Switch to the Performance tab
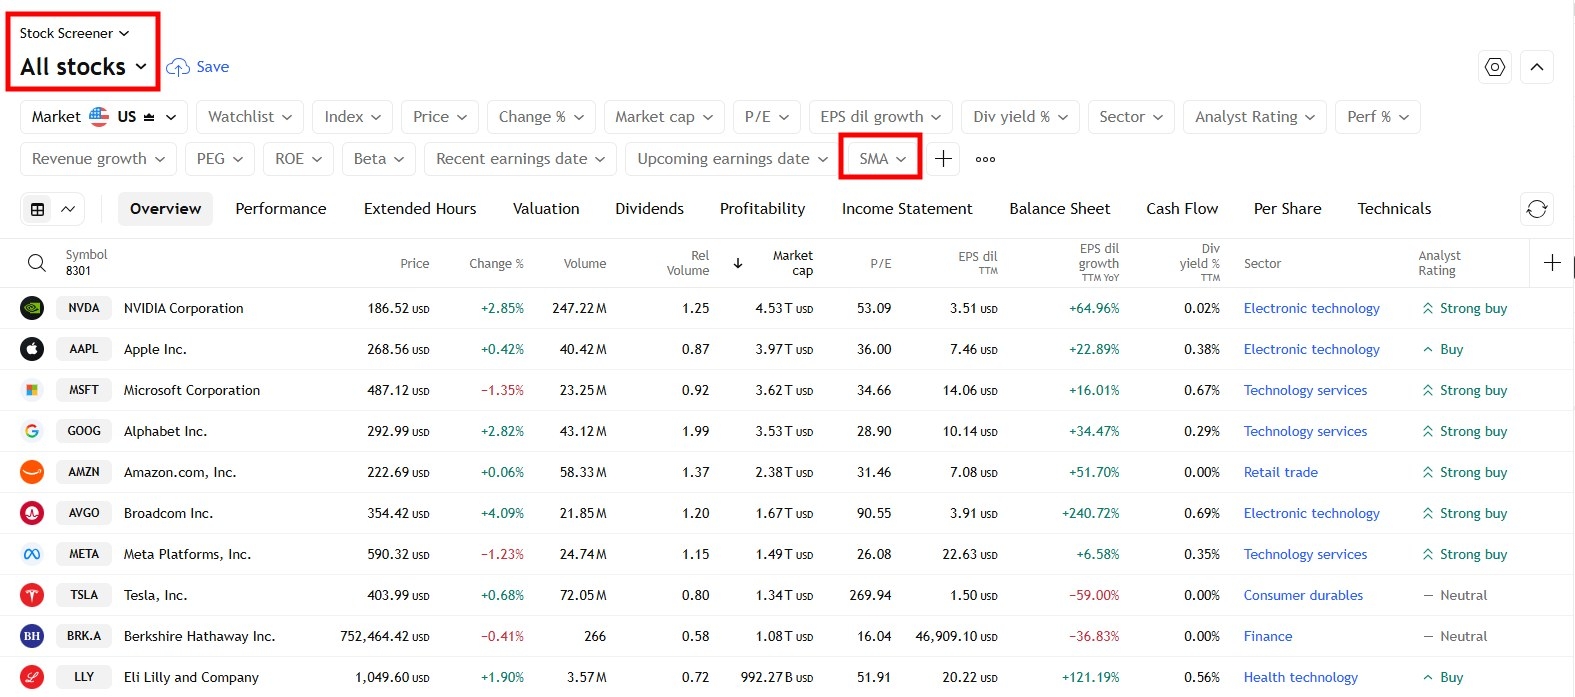1575x697 pixels. tap(280, 209)
